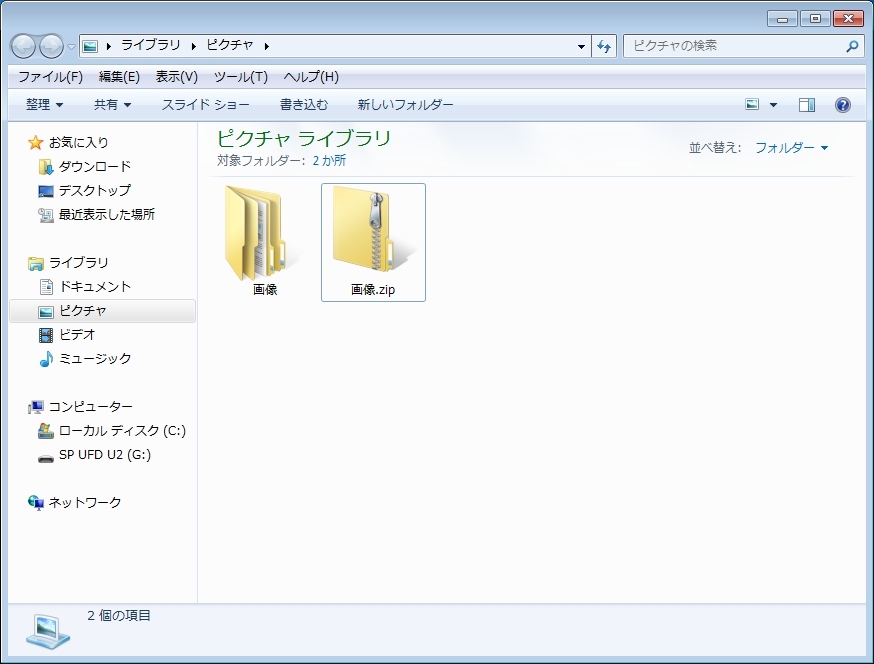Open the ヘルプ(H) menu
Screen dimensions: 874x664
[x=311, y=77]
